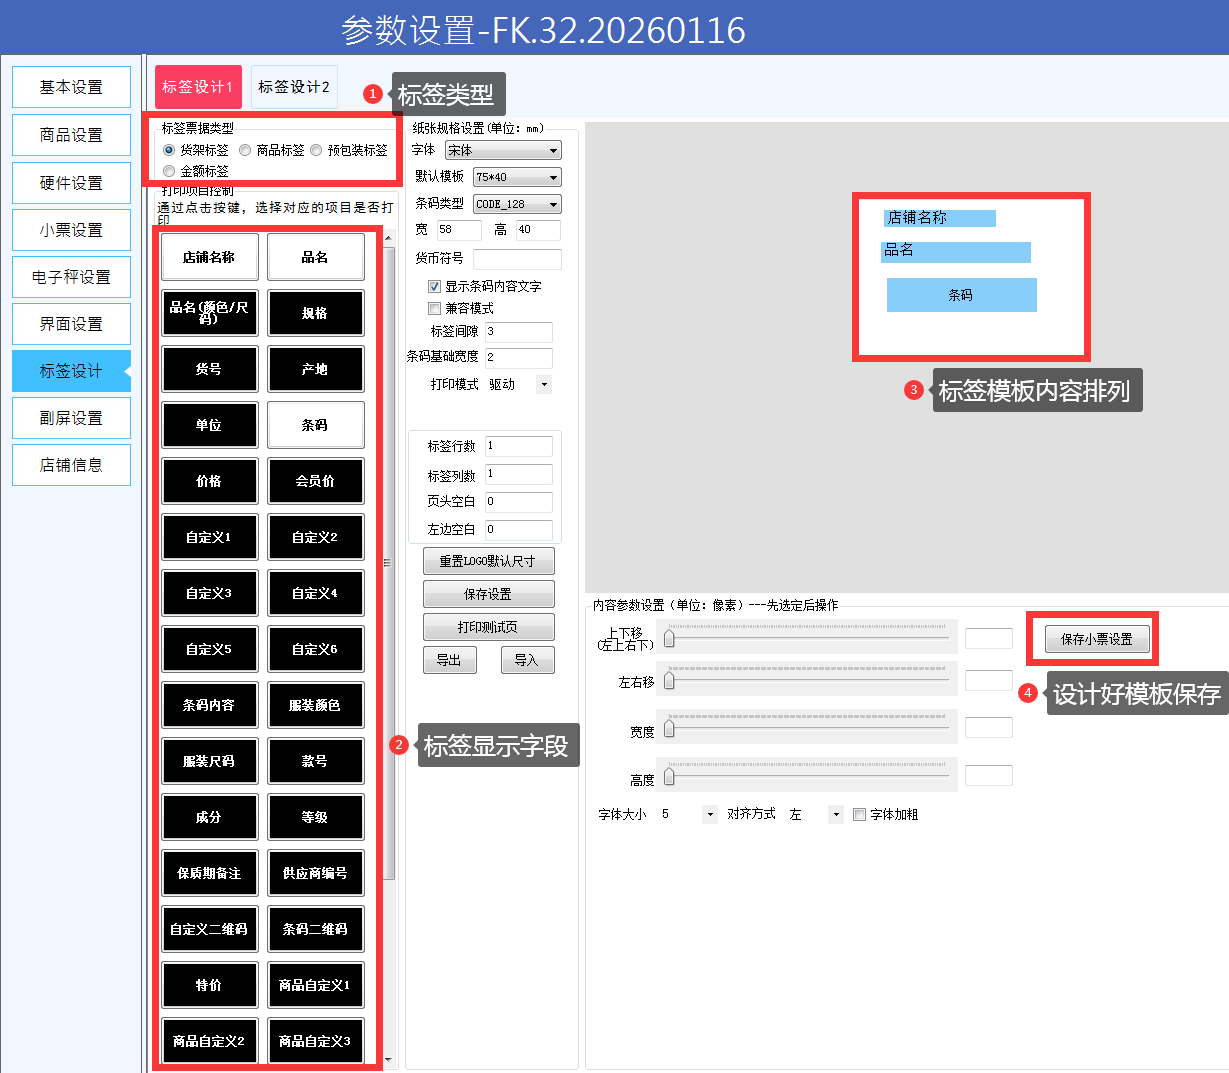This screenshot has width=1229, height=1073.
Task: Uncheck 显示条码内容文字 checkbox
Action: coord(434,286)
